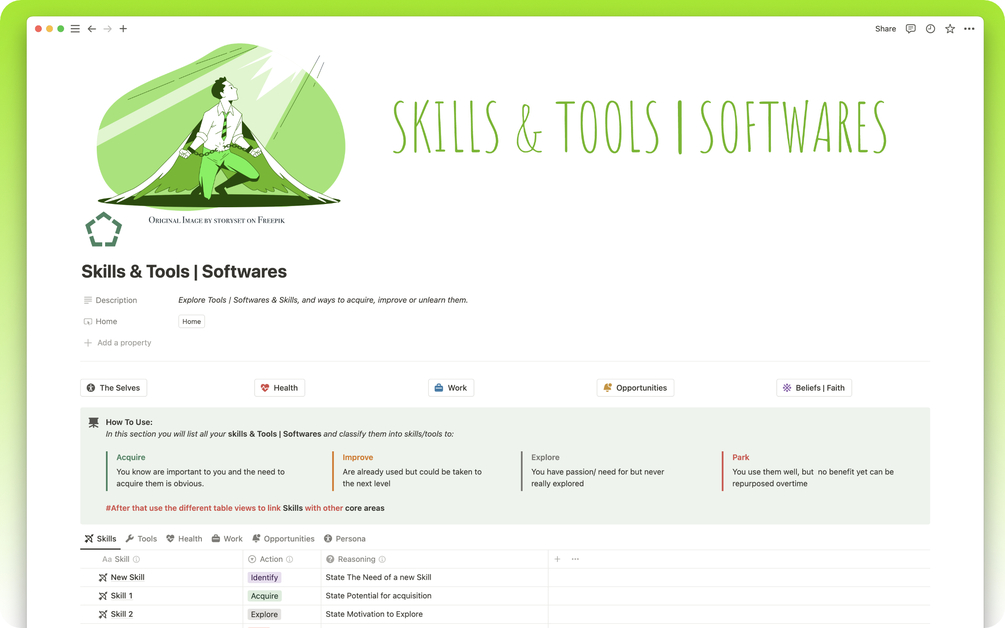Viewport: 1005px width, 628px height.
Task: Add a new table column with plus
Action: coord(558,559)
